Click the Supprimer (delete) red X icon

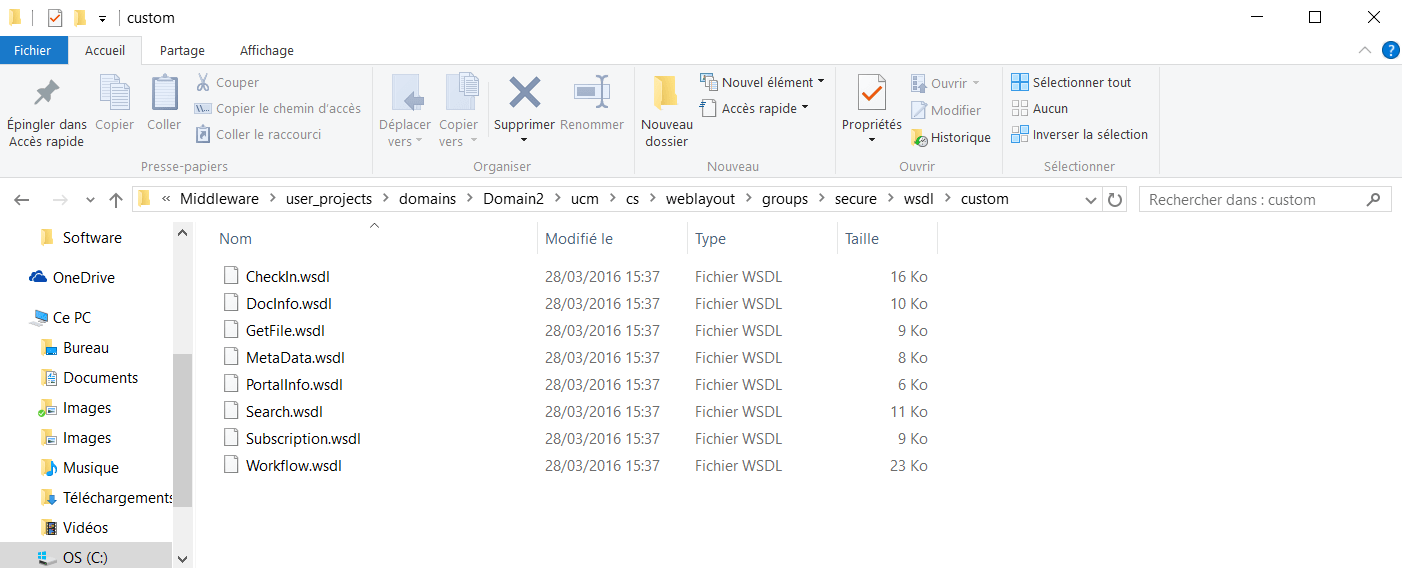pos(524,93)
